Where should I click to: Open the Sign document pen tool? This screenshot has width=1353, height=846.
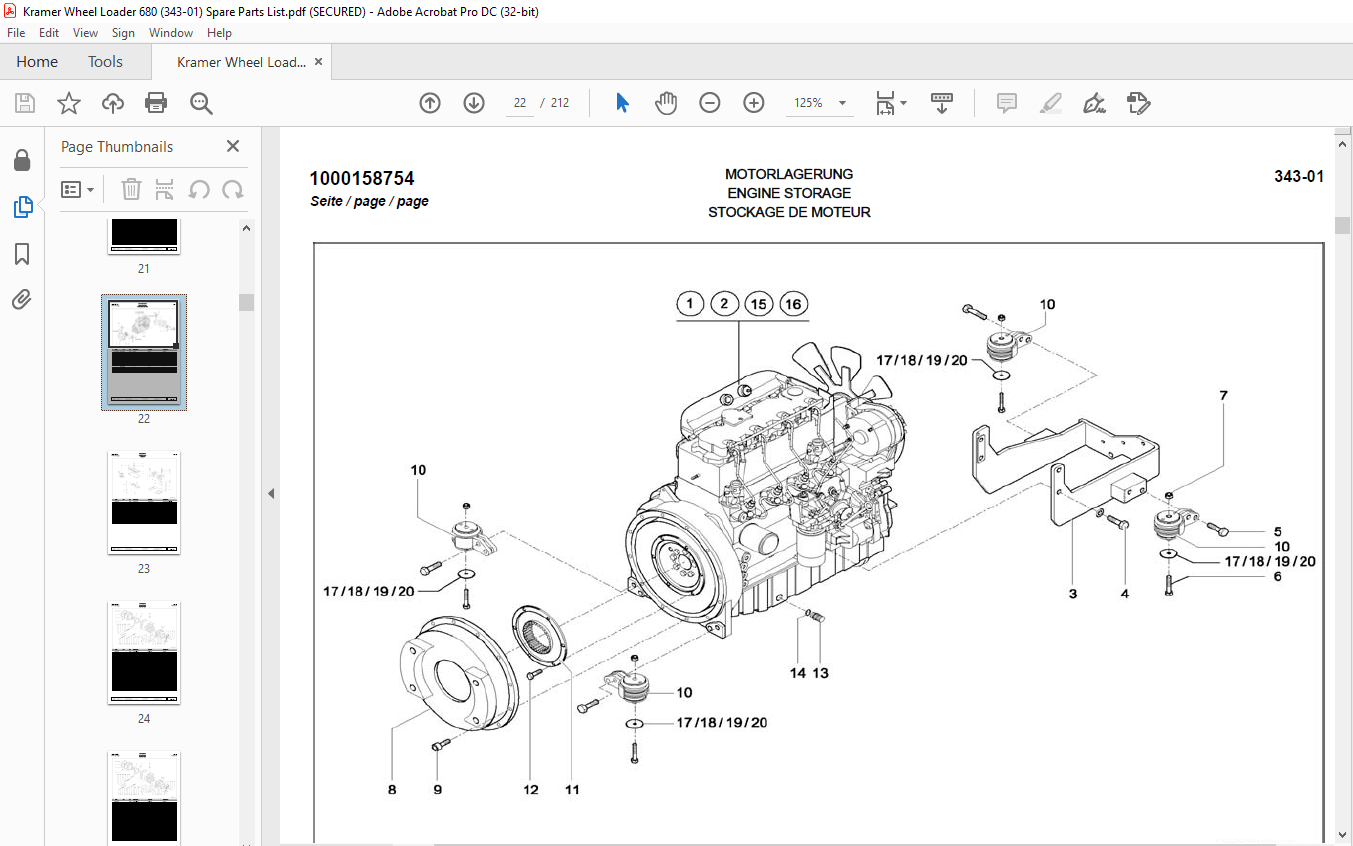pyautogui.click(x=1094, y=103)
